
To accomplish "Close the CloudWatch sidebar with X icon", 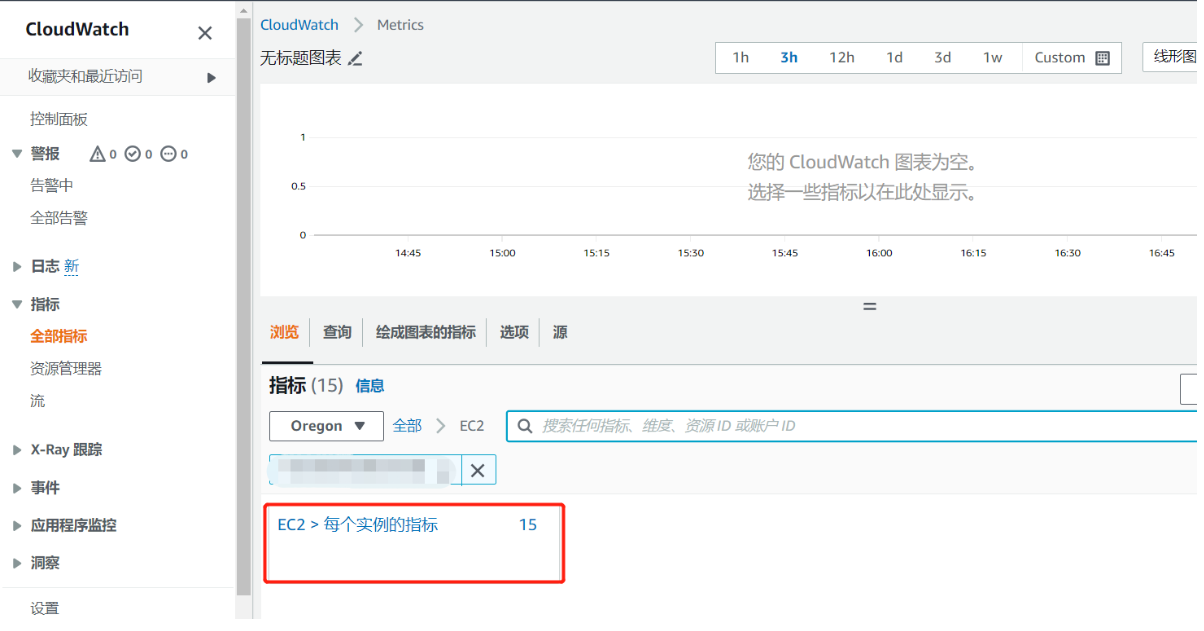I will (205, 33).
